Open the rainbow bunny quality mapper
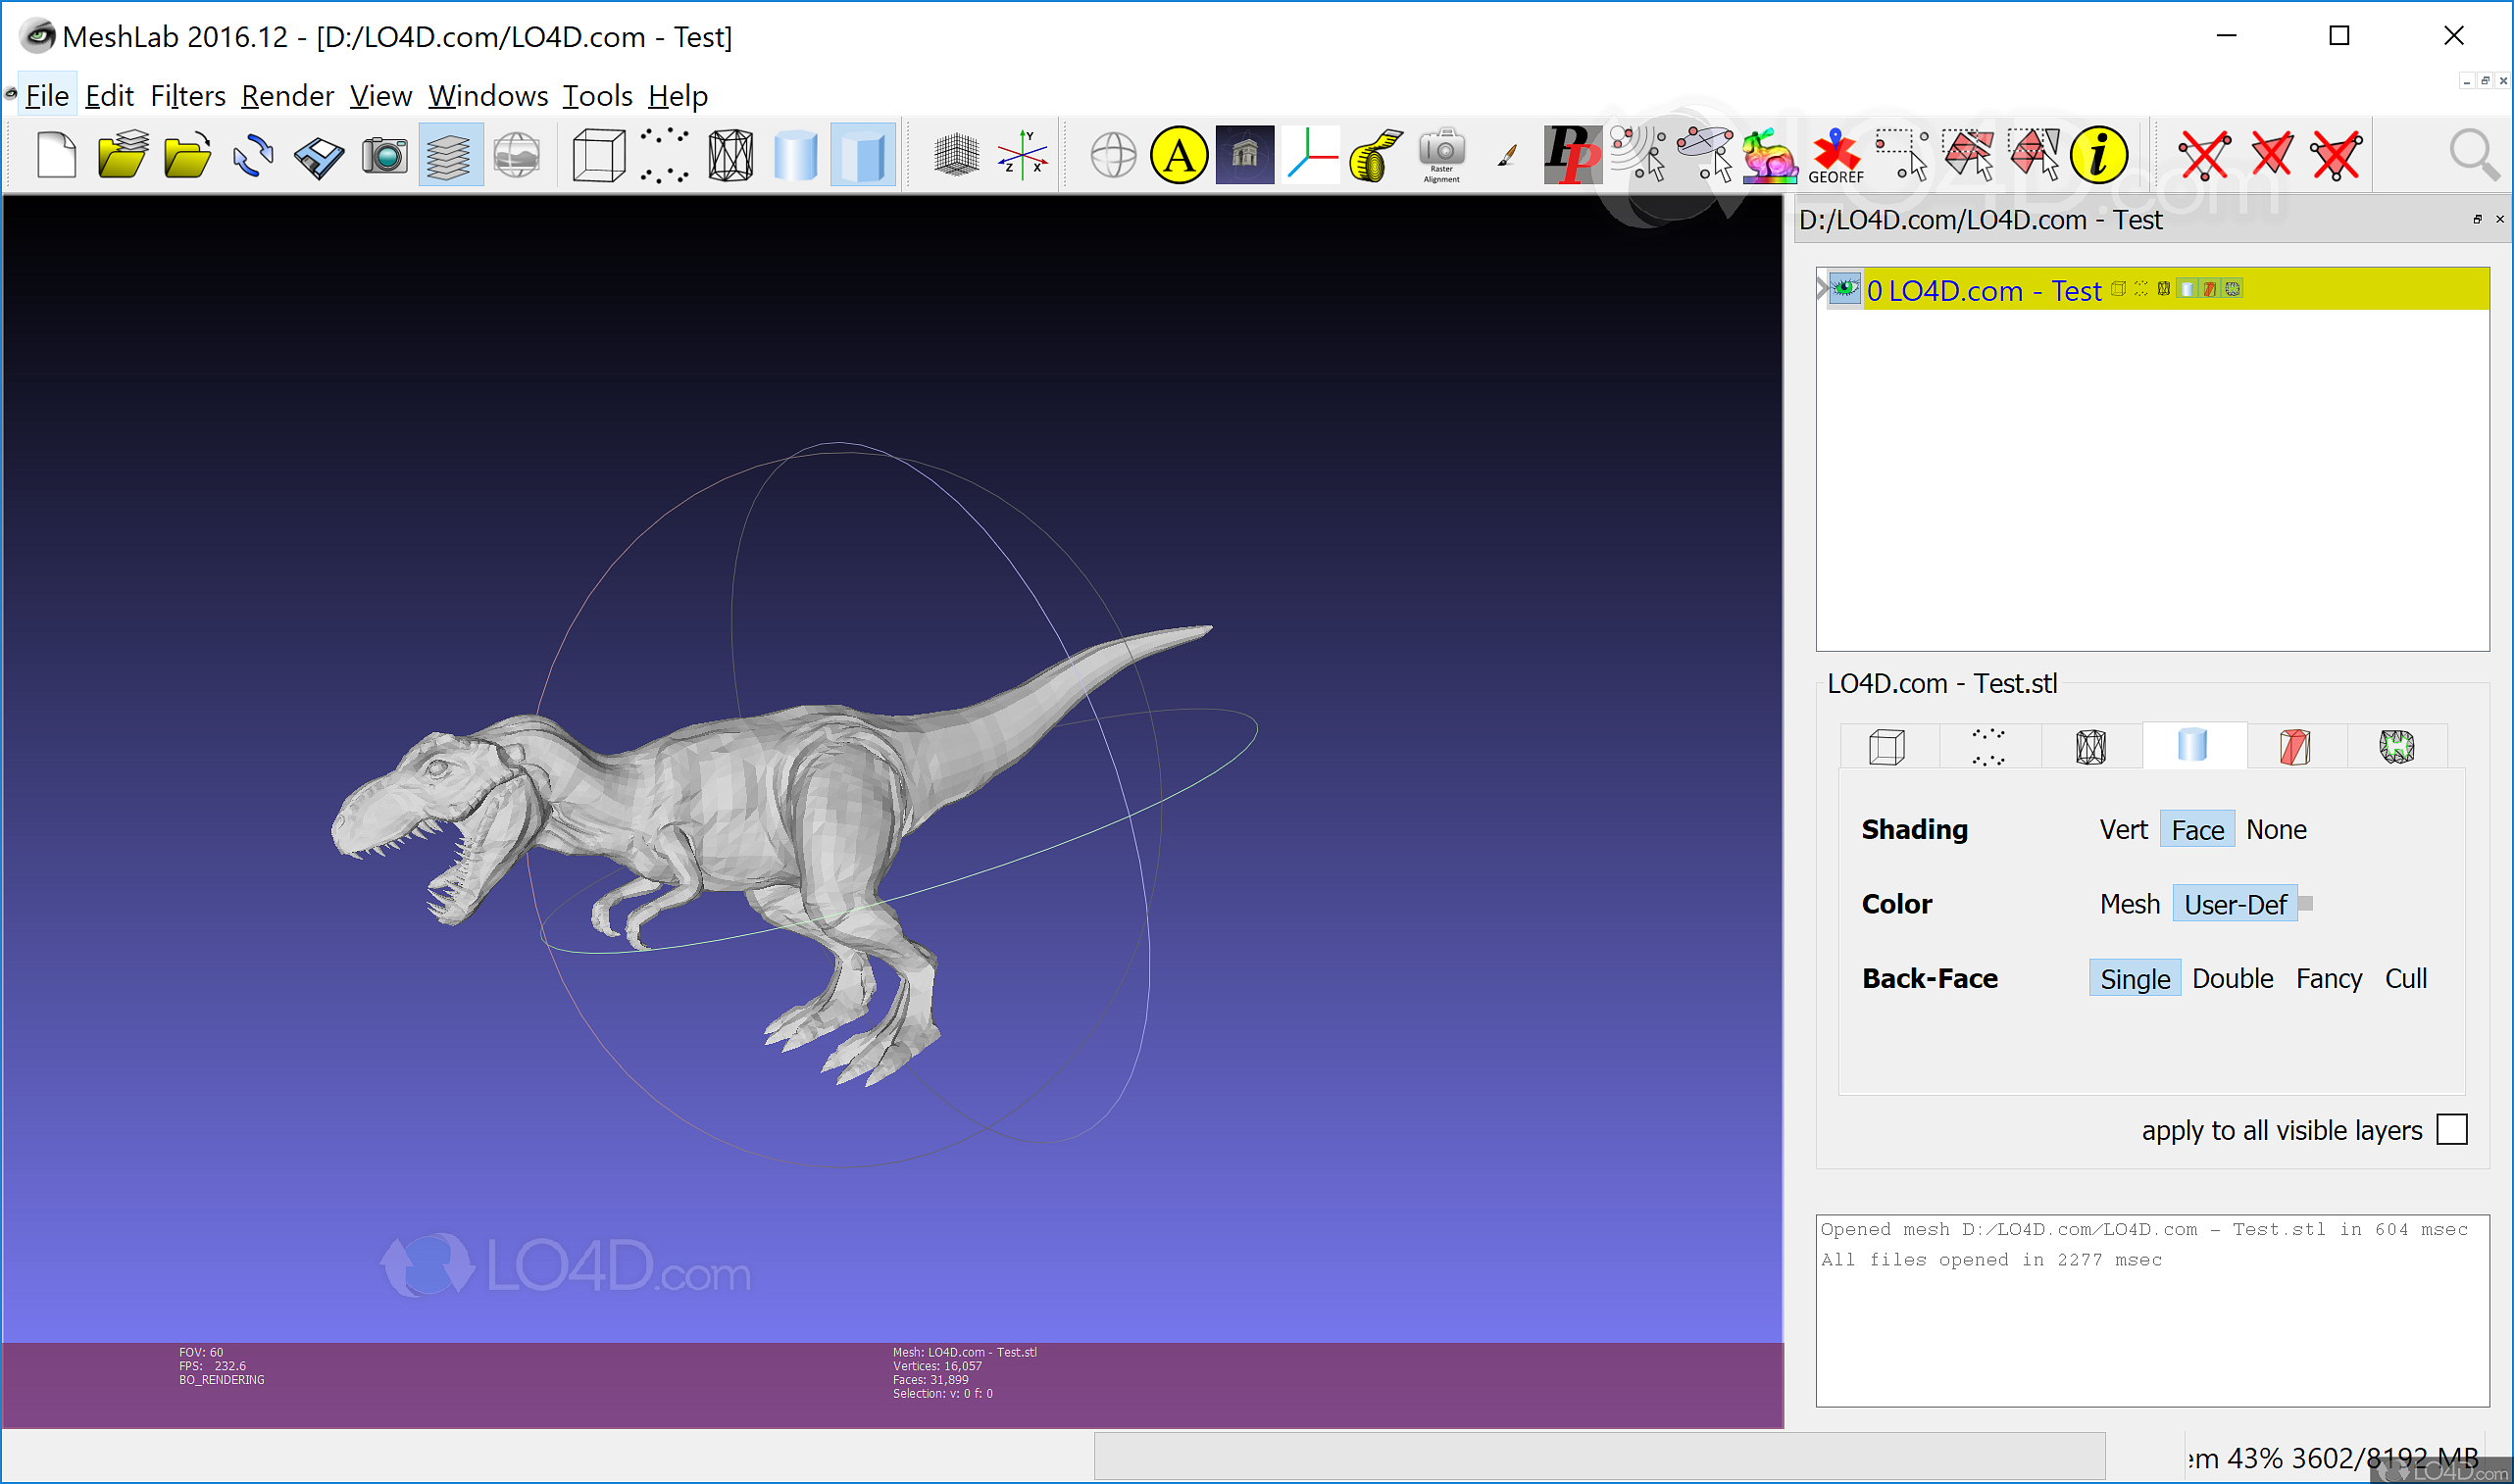Screen dimensions: 2514x1484 (x=1770, y=155)
